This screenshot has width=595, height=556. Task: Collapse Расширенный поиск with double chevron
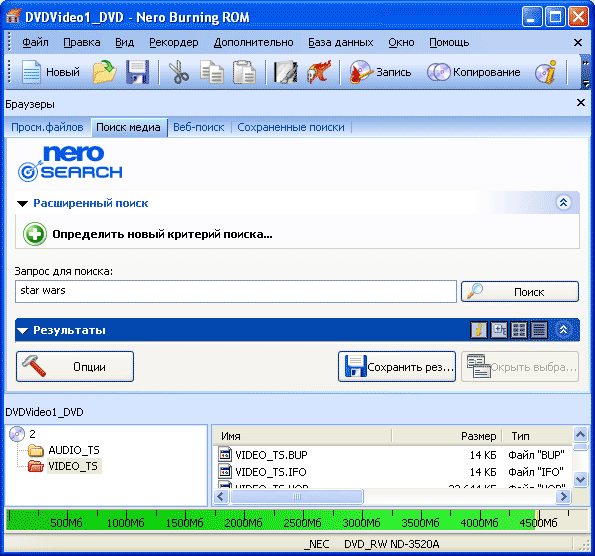564,202
